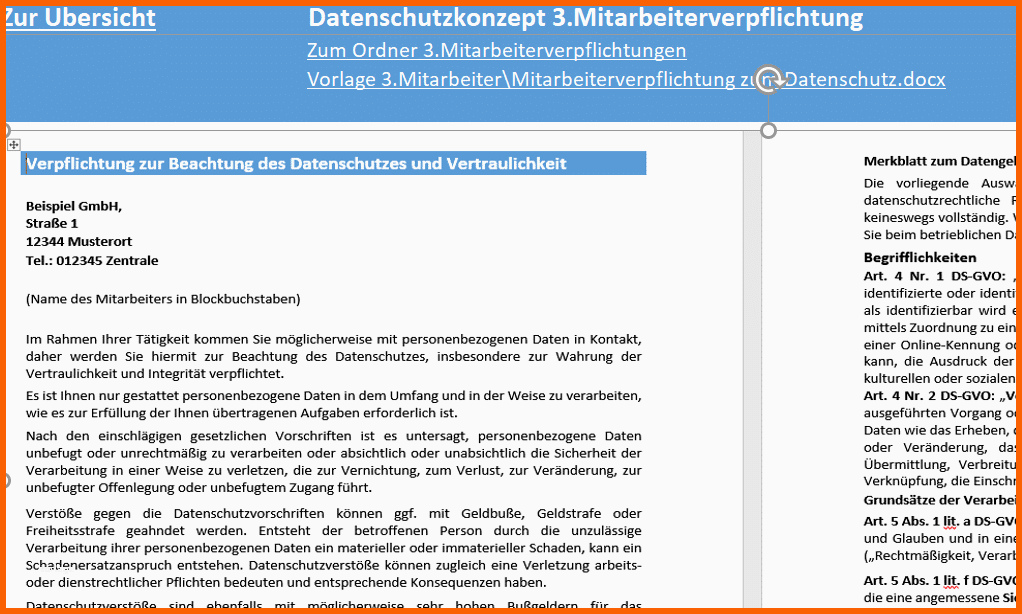This screenshot has width=1022, height=614.
Task: Click the entry 'Art. 5 Abs. 1 lit. f DS-GVO'
Action: [x=939, y=581]
